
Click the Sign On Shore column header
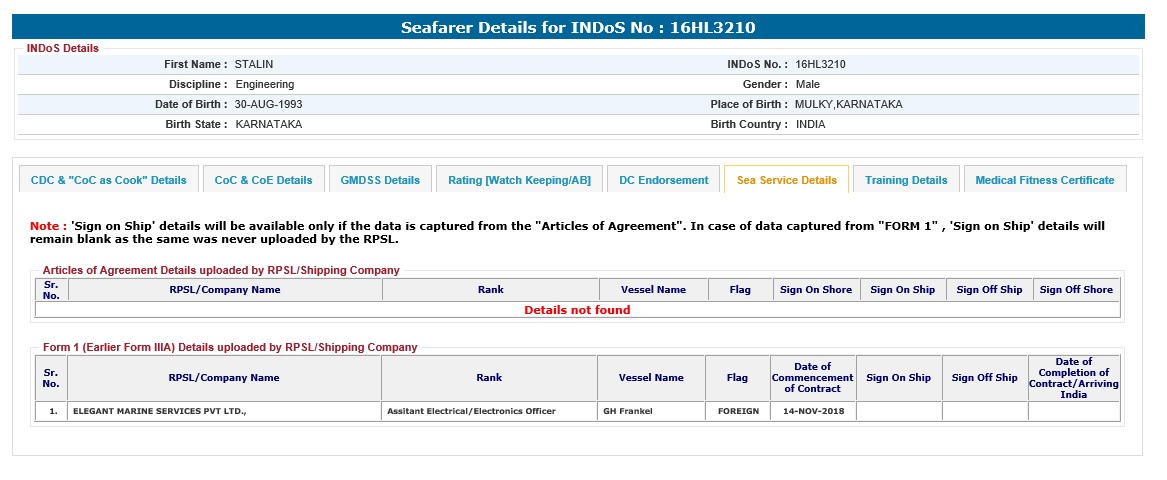[815, 290]
